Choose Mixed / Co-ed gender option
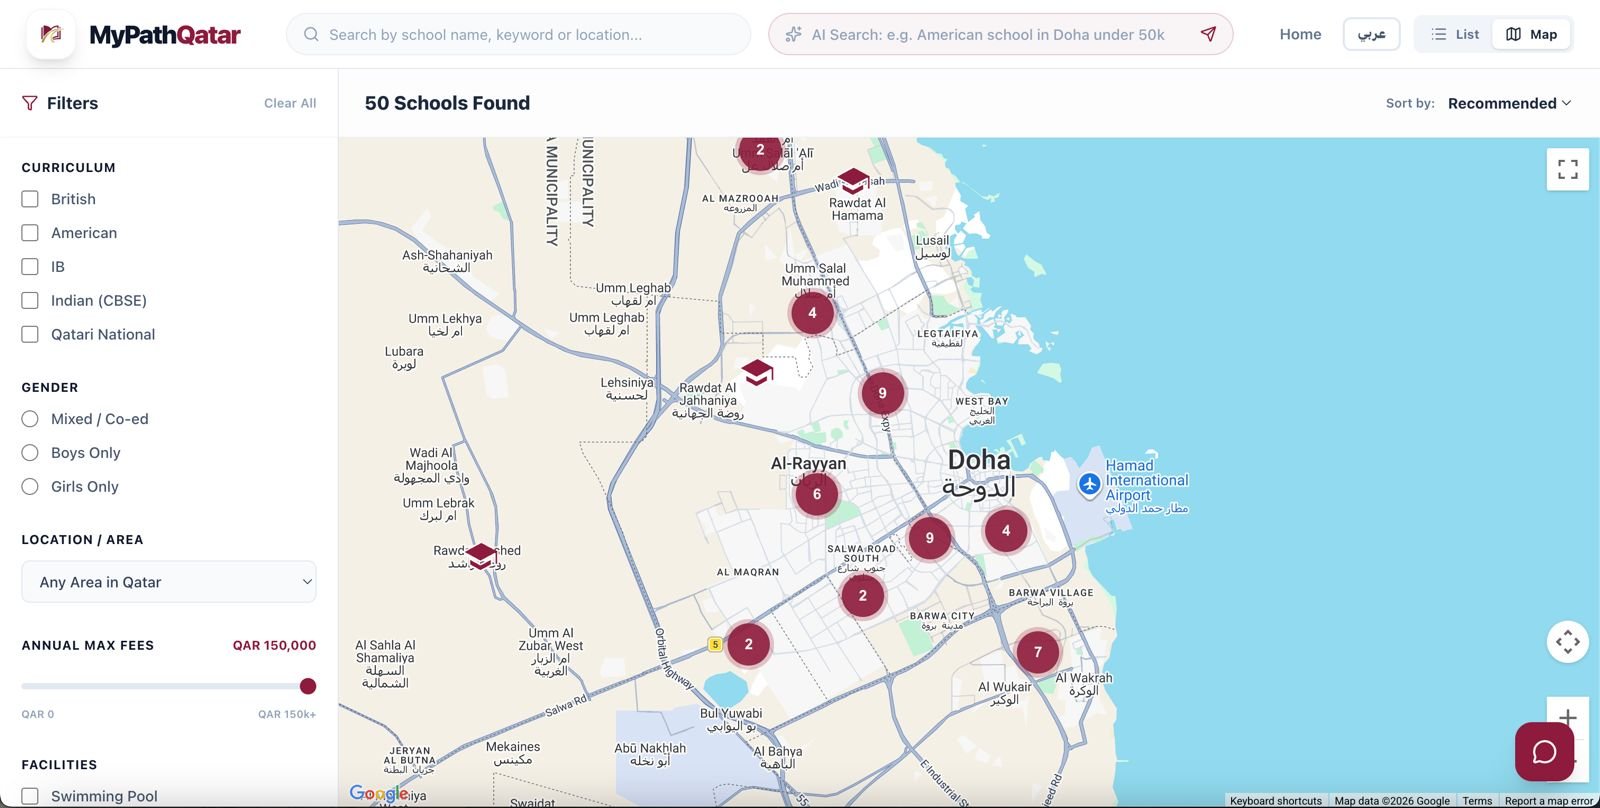Image resolution: width=1600 pixels, height=808 pixels. (x=30, y=419)
